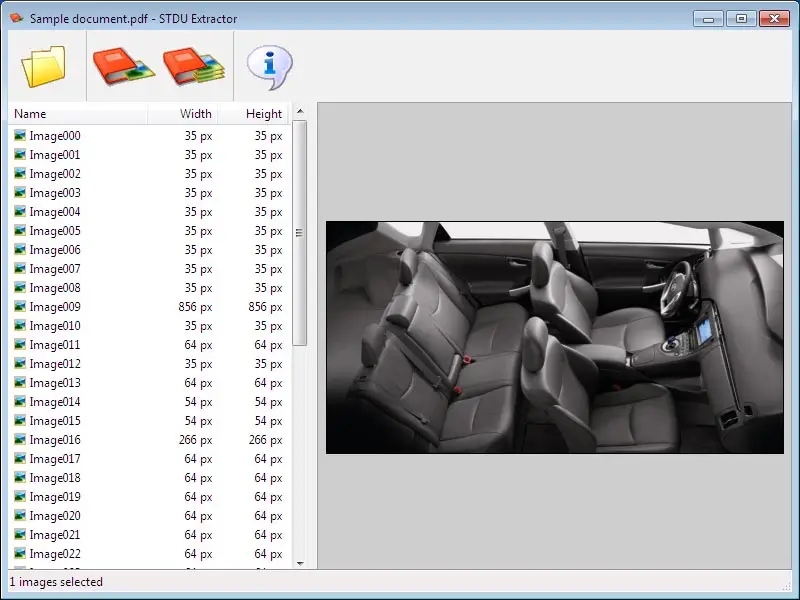Select Image019 in the list
Screen dimensions: 800x600
[149, 497]
